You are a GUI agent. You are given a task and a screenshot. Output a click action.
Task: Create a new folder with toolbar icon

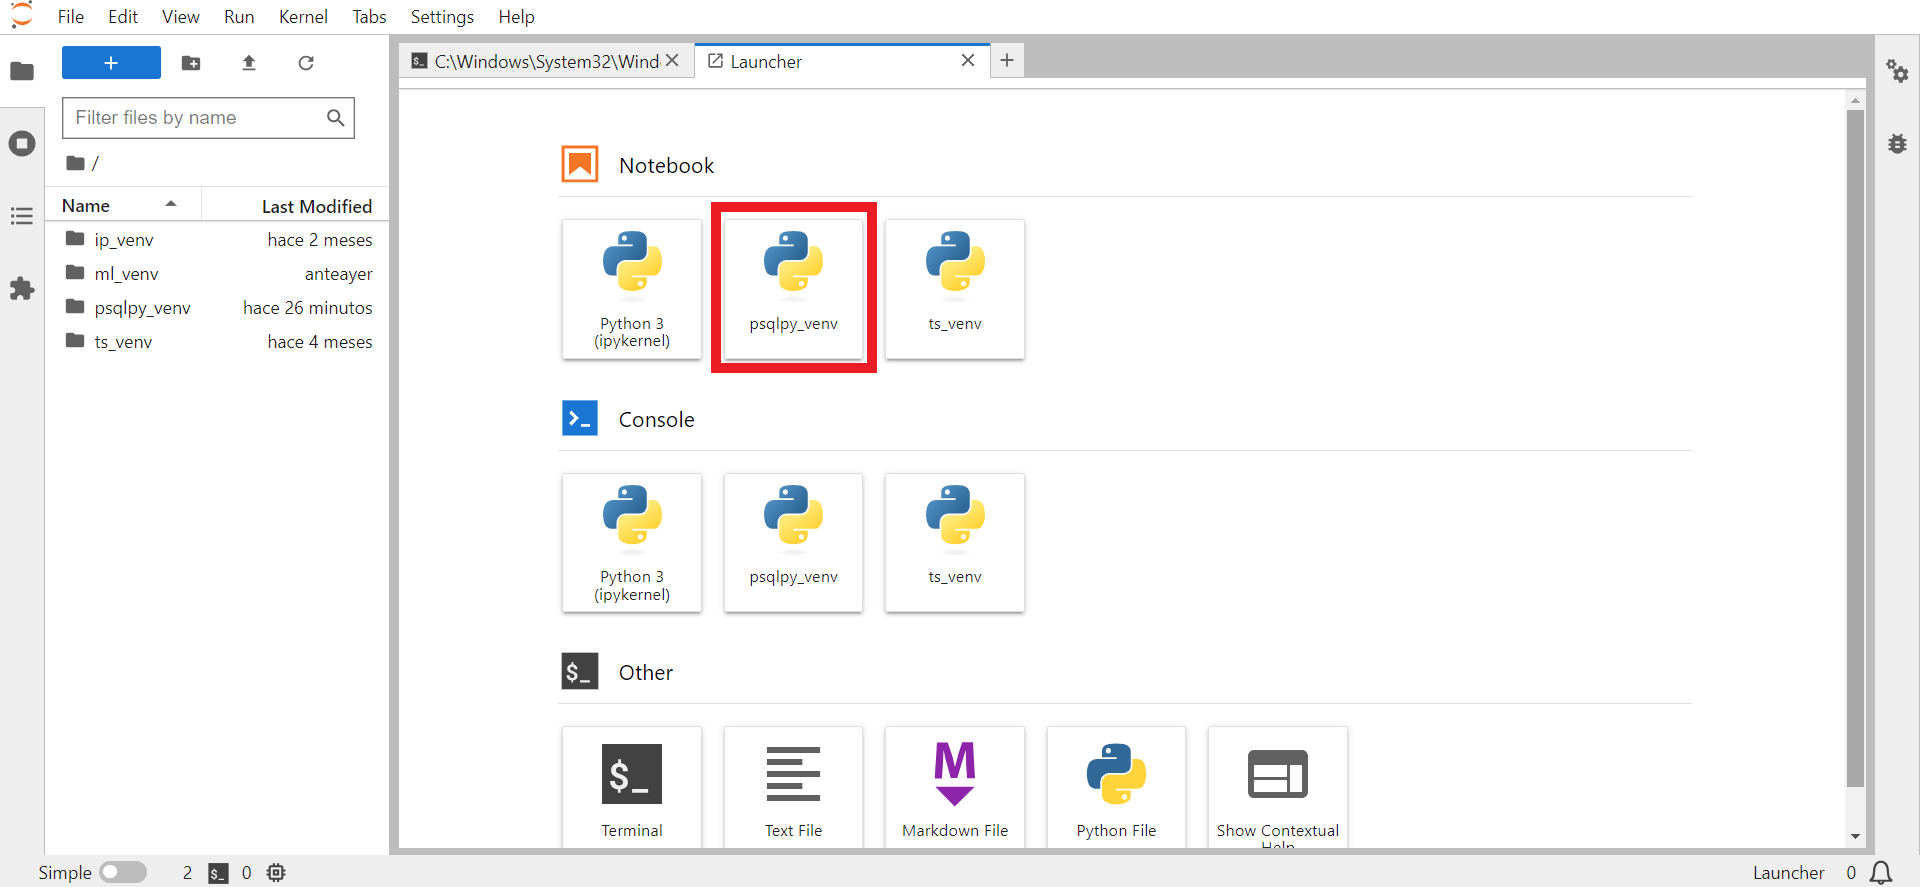click(191, 63)
